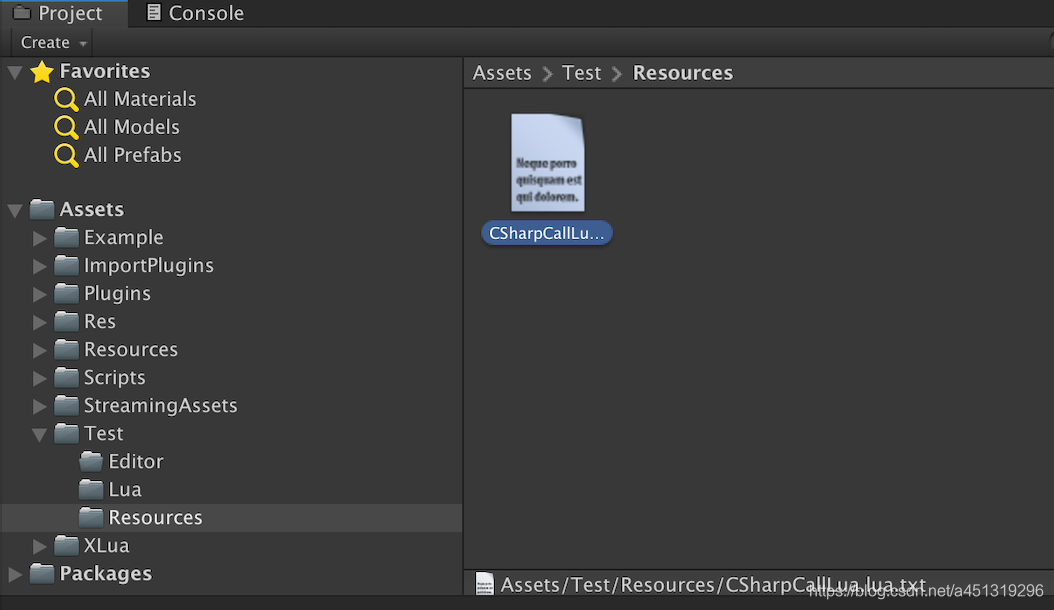The height and width of the screenshot is (610, 1054).
Task: Click the All Materials search icon
Action: [x=66, y=99]
